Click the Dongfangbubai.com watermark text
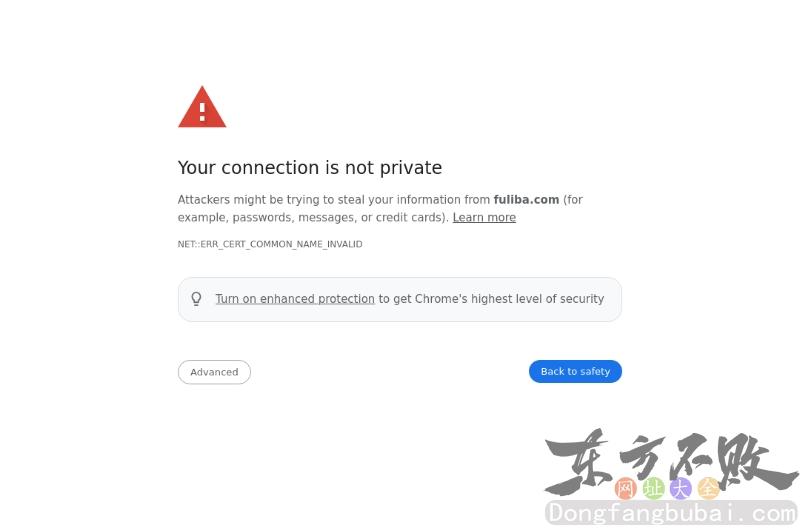This screenshot has width=800, height=528. tap(671, 513)
